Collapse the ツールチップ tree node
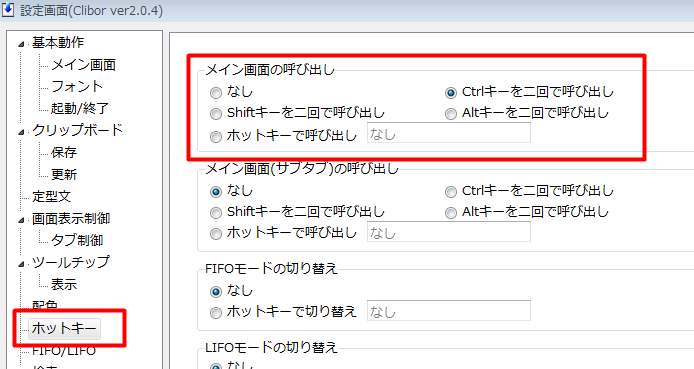Image resolution: width=694 pixels, height=369 pixels. [x=21, y=264]
